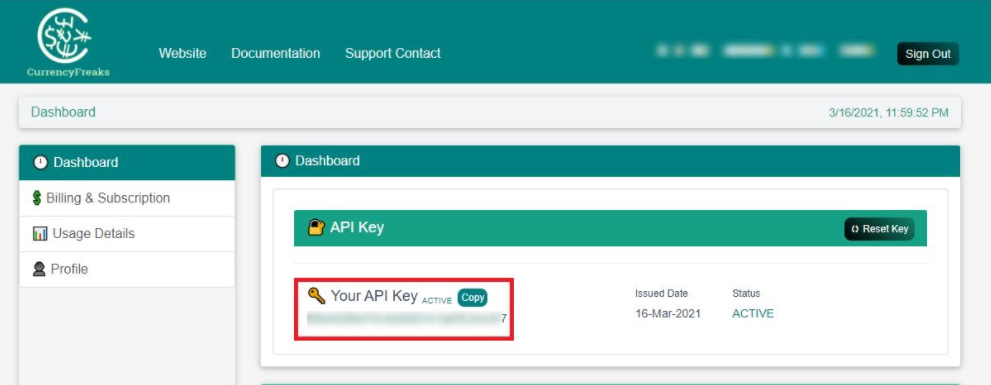991x385 pixels.
Task: Click the timestamp 3/16/2021, 11:59:52 PM
Action: coord(889,113)
